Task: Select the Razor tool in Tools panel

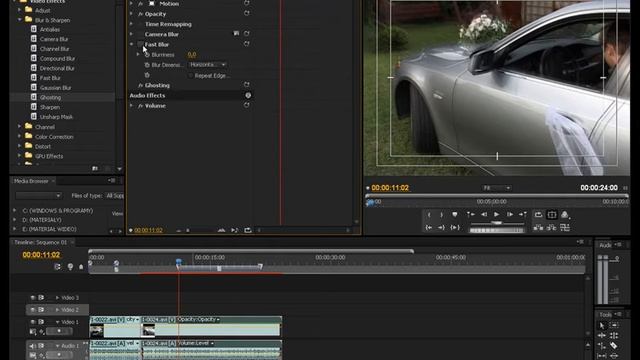Action: tap(613, 345)
